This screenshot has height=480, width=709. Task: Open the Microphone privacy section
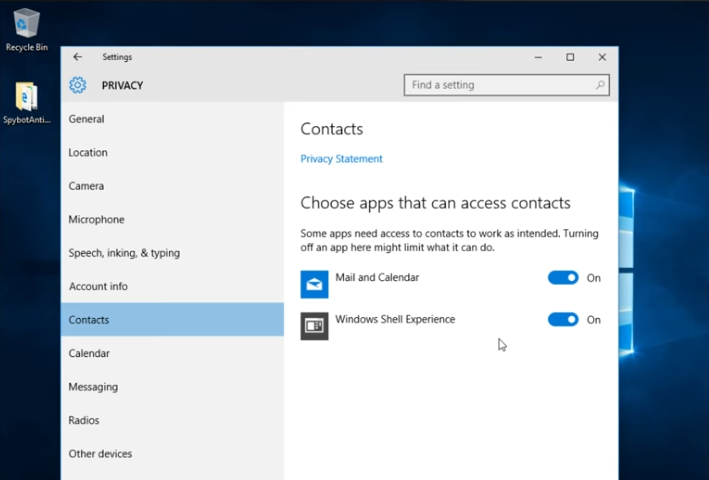pyautogui.click(x=172, y=219)
